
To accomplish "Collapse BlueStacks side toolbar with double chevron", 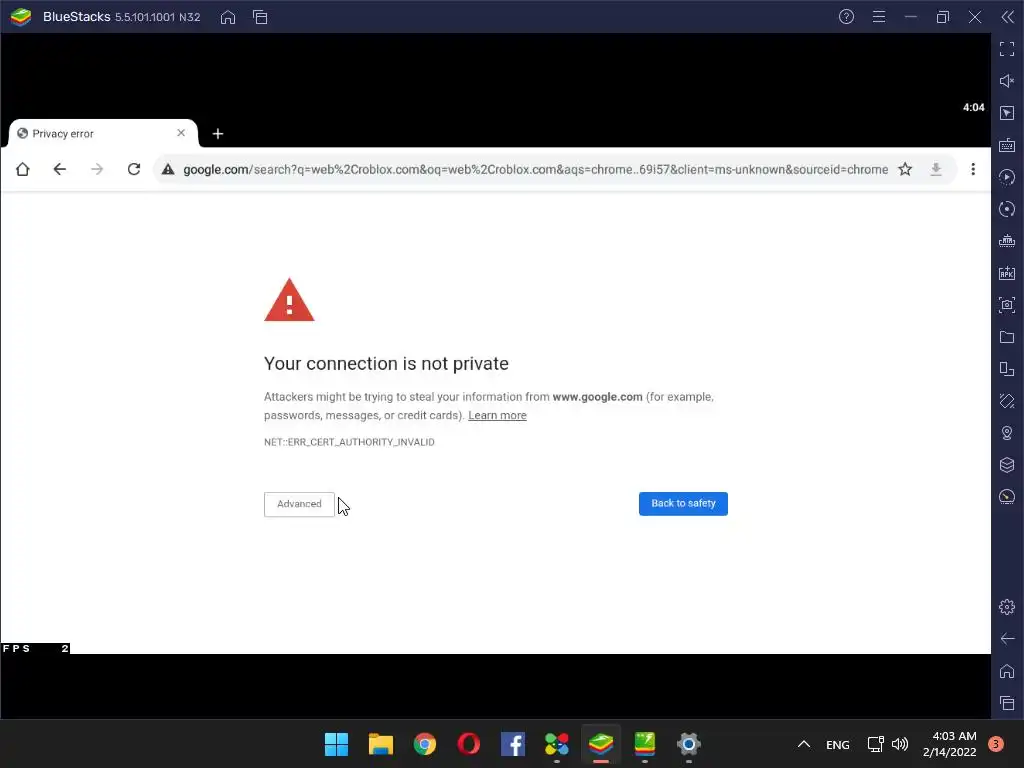I will tap(1008, 17).
